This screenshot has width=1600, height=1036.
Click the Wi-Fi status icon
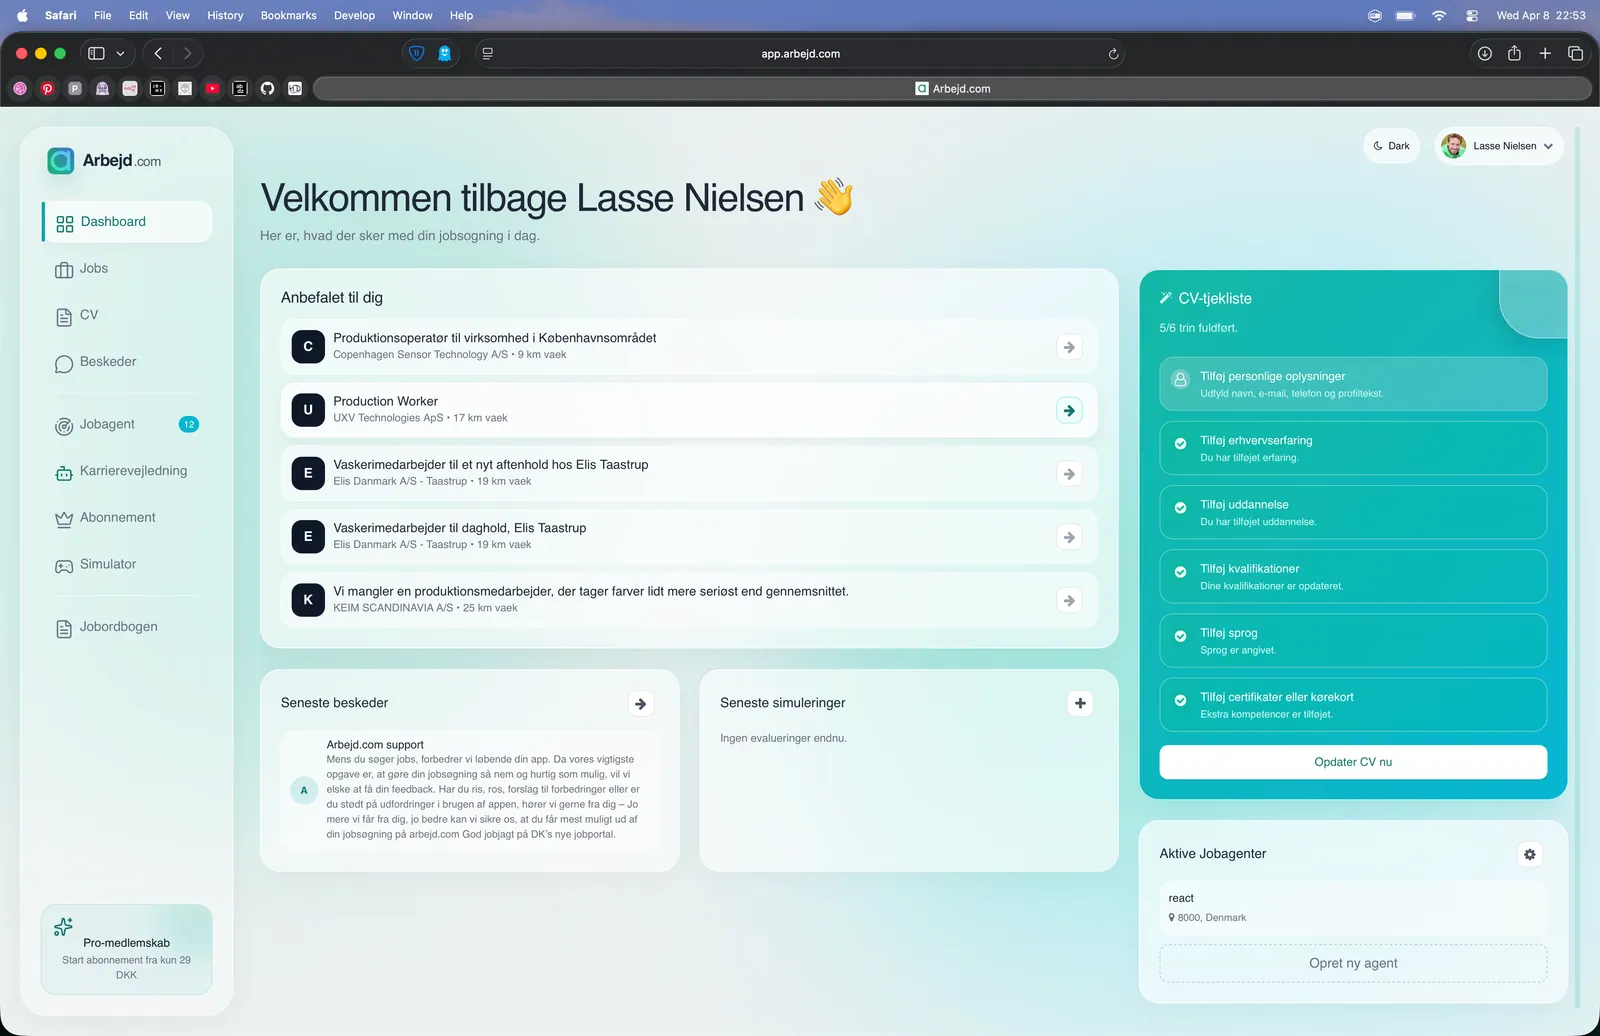(1439, 16)
